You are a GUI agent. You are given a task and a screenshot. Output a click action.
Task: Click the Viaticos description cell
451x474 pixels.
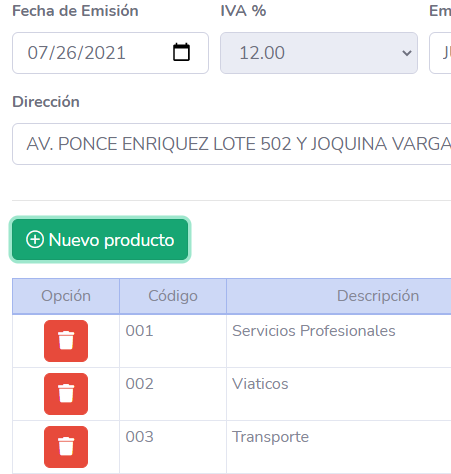(339, 394)
